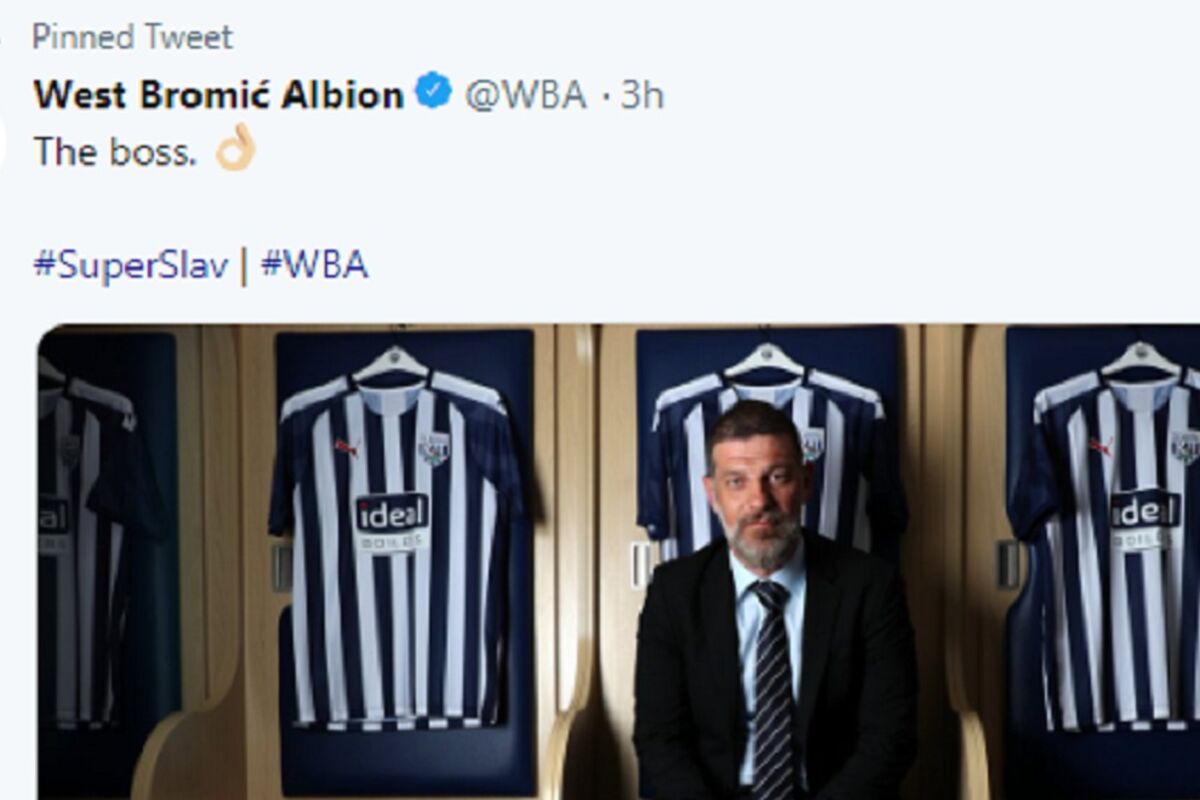The image size is (1200, 800).
Task: Open the #SuperSlav hashtag
Action: (131, 265)
